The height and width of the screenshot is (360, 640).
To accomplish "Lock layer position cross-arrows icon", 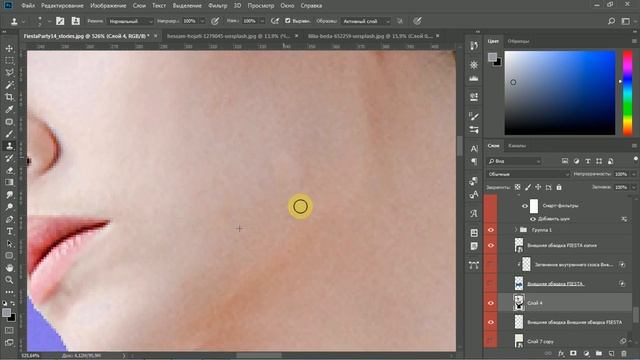I will [538, 187].
